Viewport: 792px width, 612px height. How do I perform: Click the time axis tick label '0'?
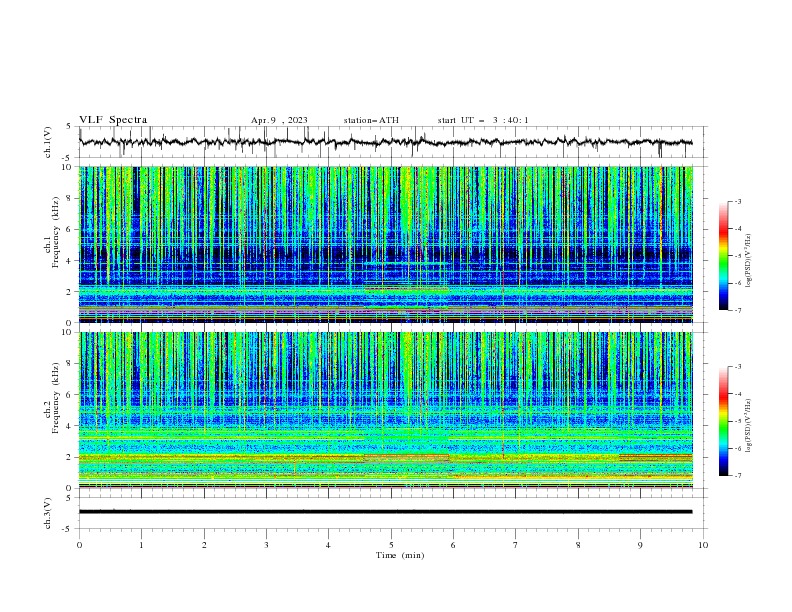coord(79,545)
